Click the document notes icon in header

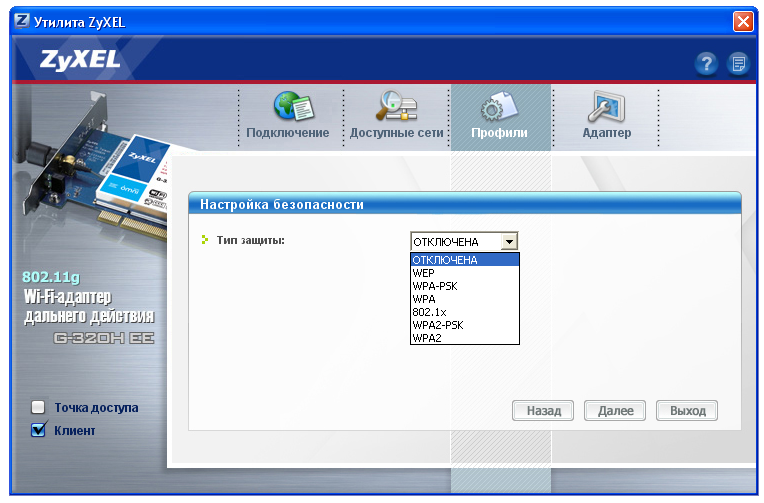tap(738, 63)
